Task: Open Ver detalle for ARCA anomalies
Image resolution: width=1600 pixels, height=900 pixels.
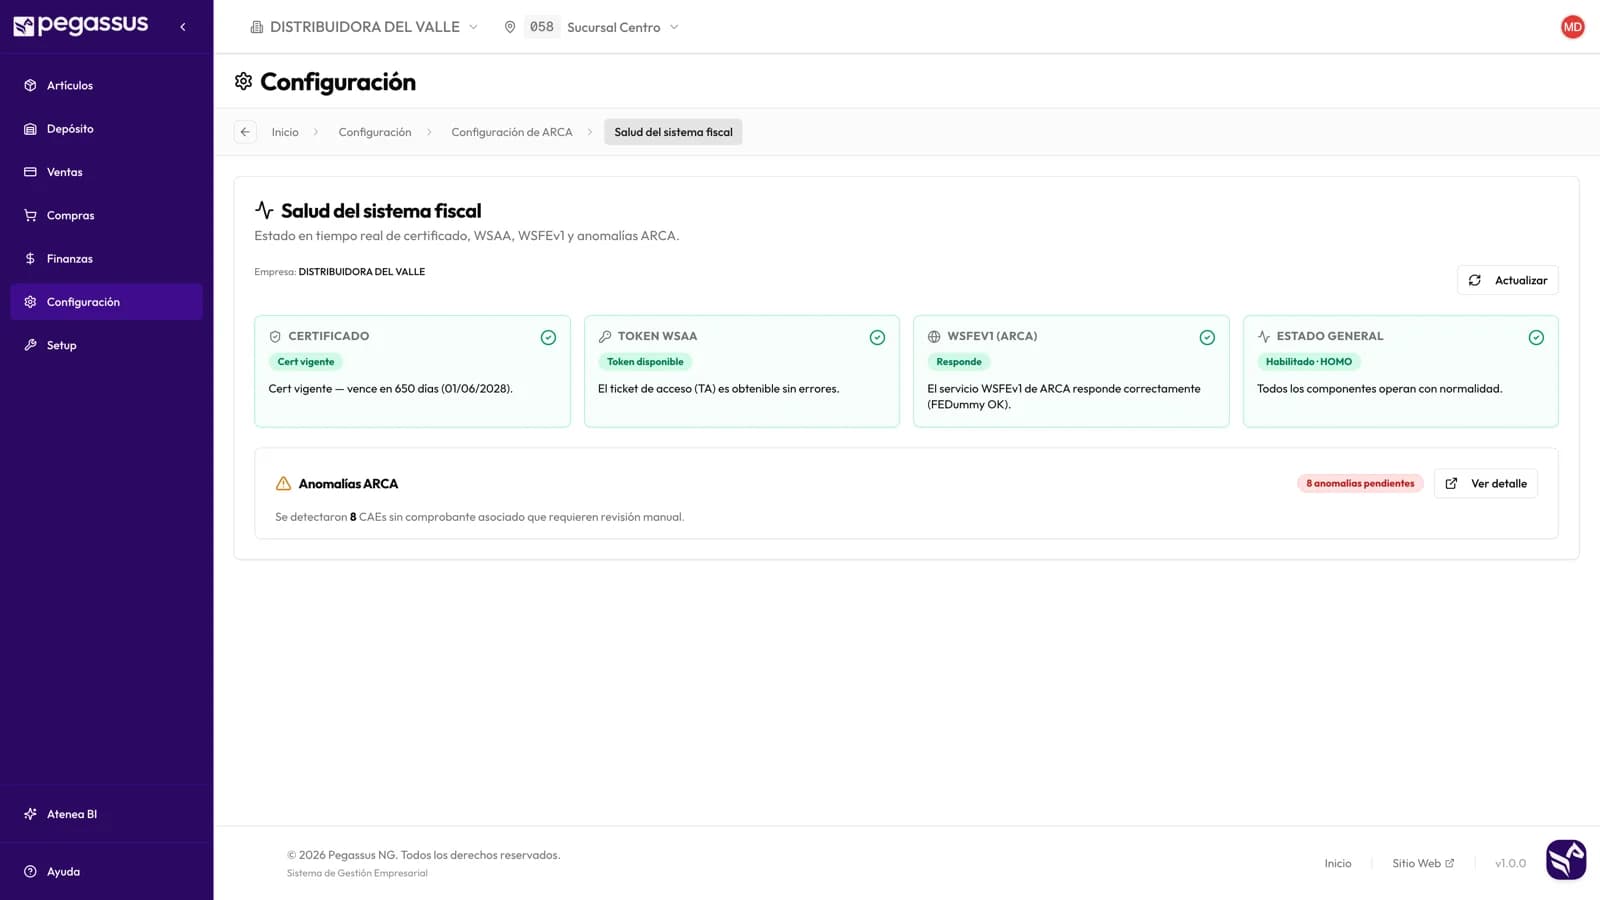Action: coord(1486,484)
